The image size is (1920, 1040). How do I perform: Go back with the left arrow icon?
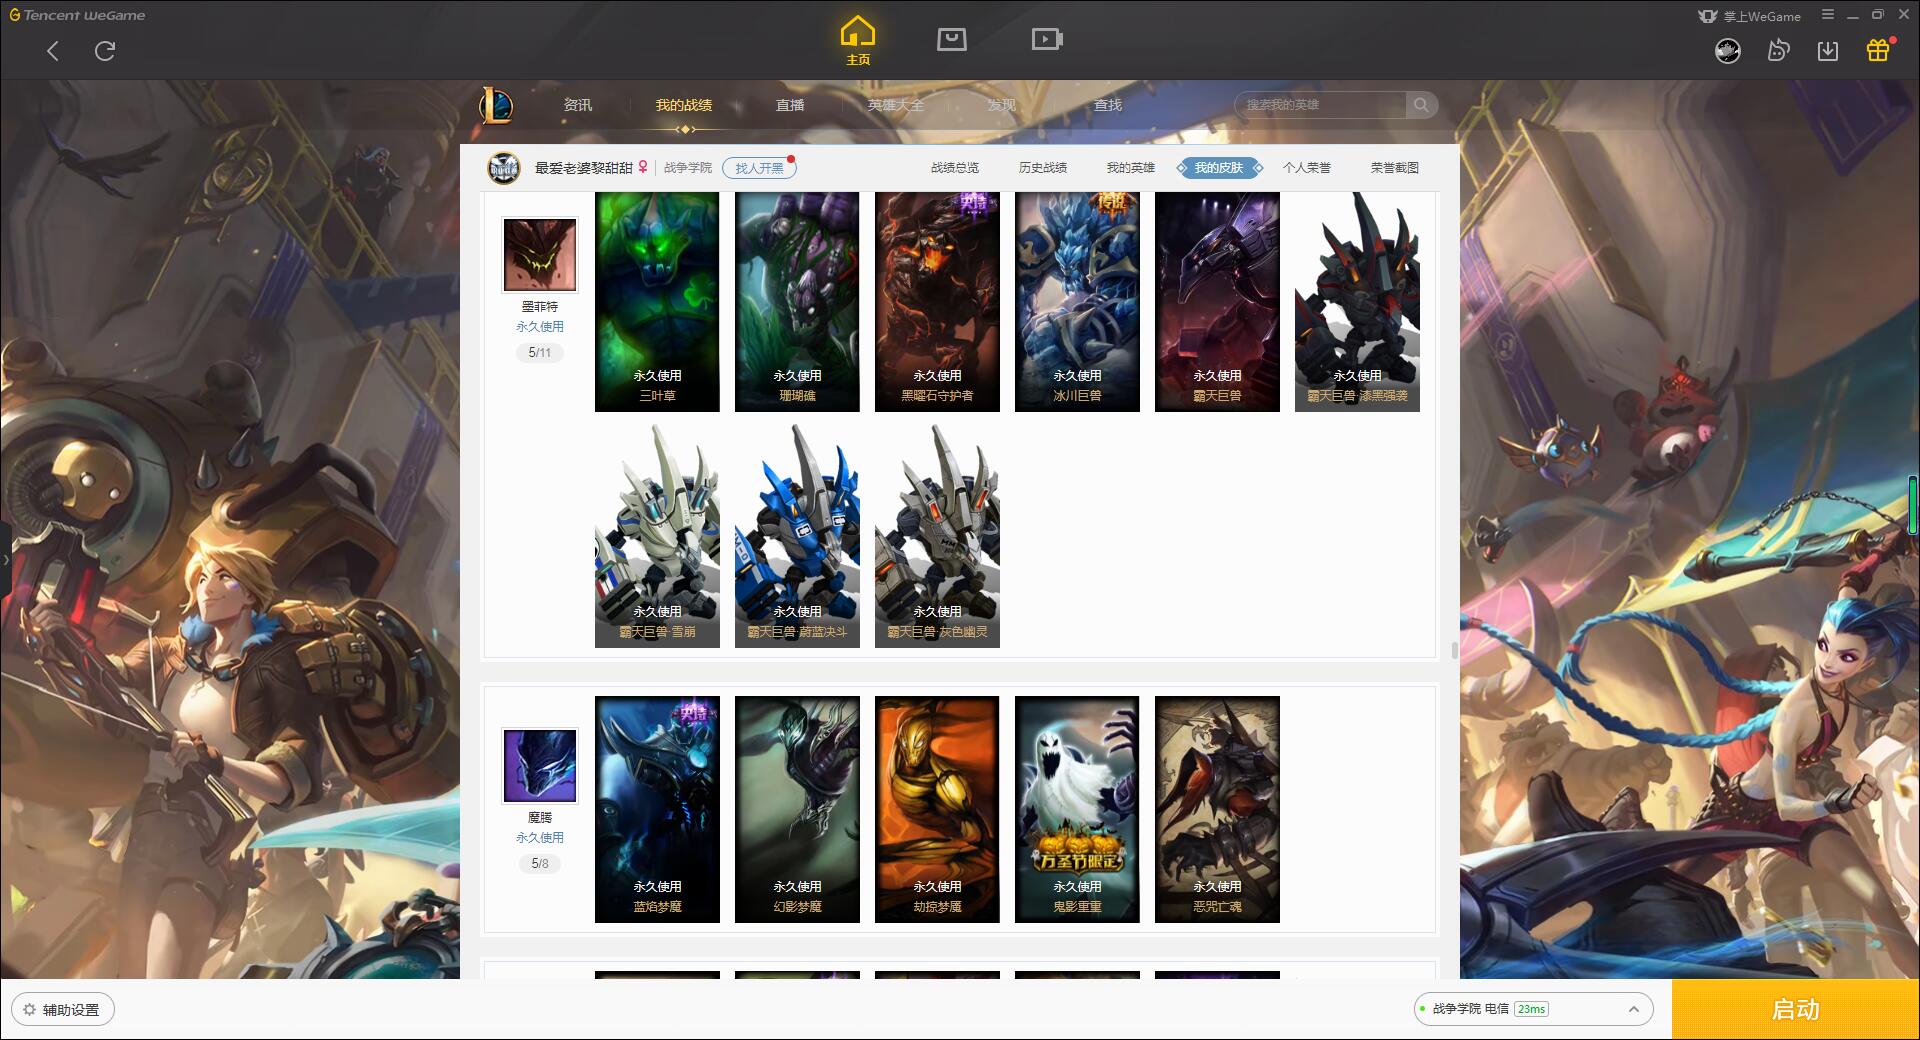53,51
